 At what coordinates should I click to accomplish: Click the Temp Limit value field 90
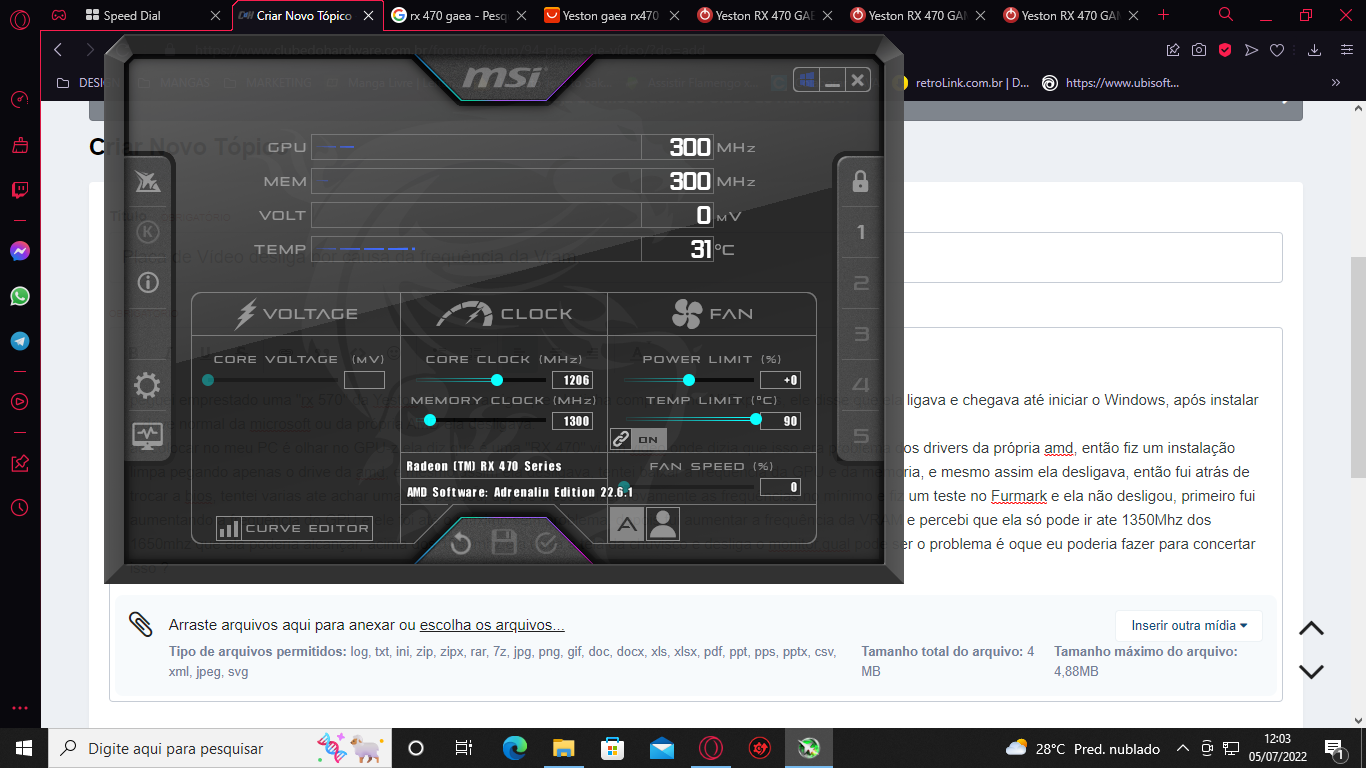(x=780, y=421)
